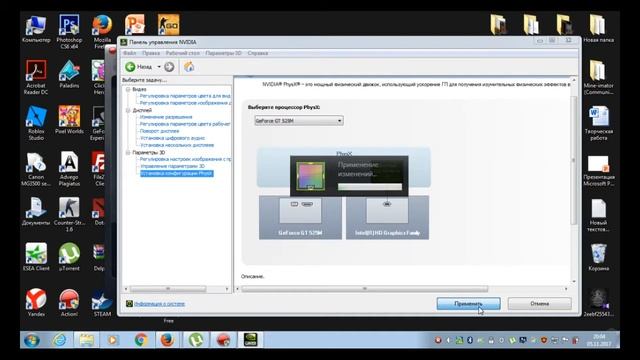This screenshot has width=640, height=360.
Task: Click the grey Forward arrow button
Action: coord(169,67)
